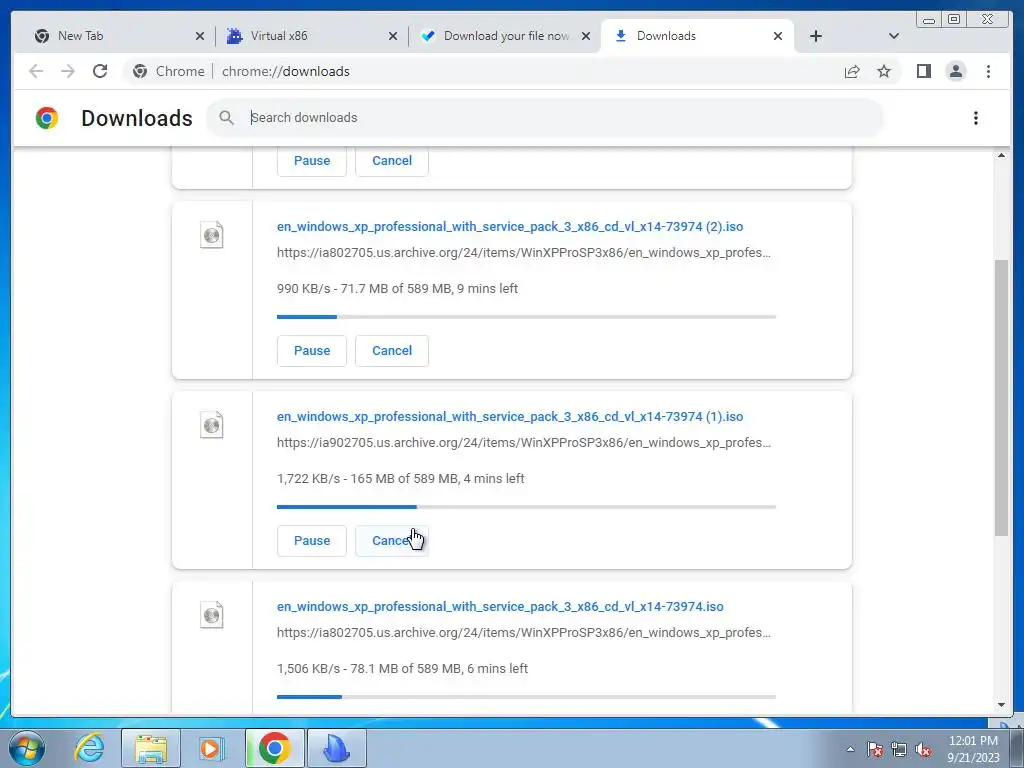Close the Download your file now tab
The height and width of the screenshot is (768, 1024).
[x=586, y=37]
